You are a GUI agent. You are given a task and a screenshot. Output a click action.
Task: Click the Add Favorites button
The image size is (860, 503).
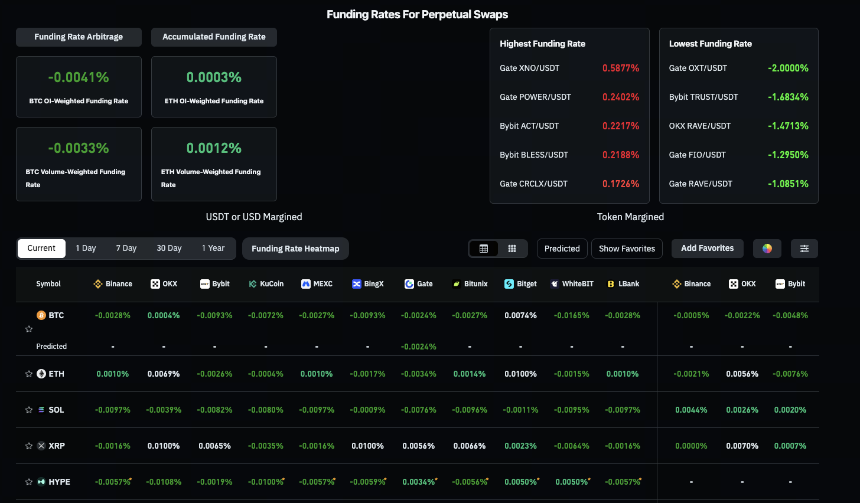click(708, 248)
